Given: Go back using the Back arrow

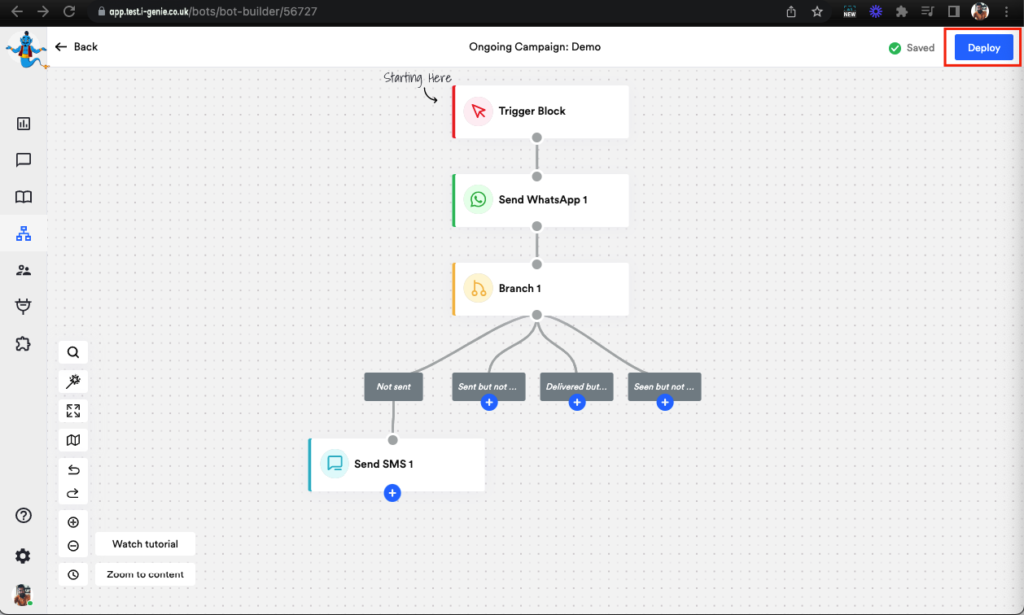Looking at the screenshot, I should [x=77, y=47].
